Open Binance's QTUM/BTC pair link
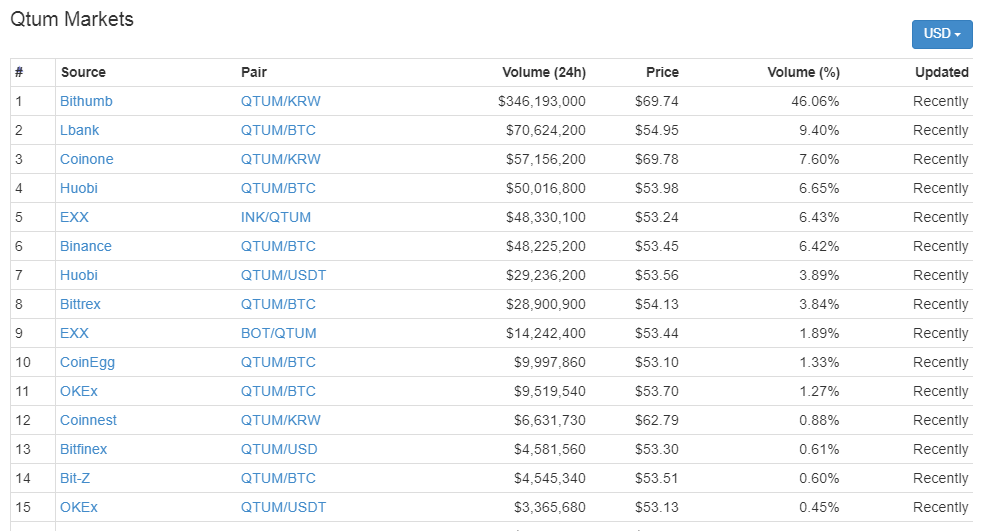This screenshot has width=982, height=531. [278, 246]
